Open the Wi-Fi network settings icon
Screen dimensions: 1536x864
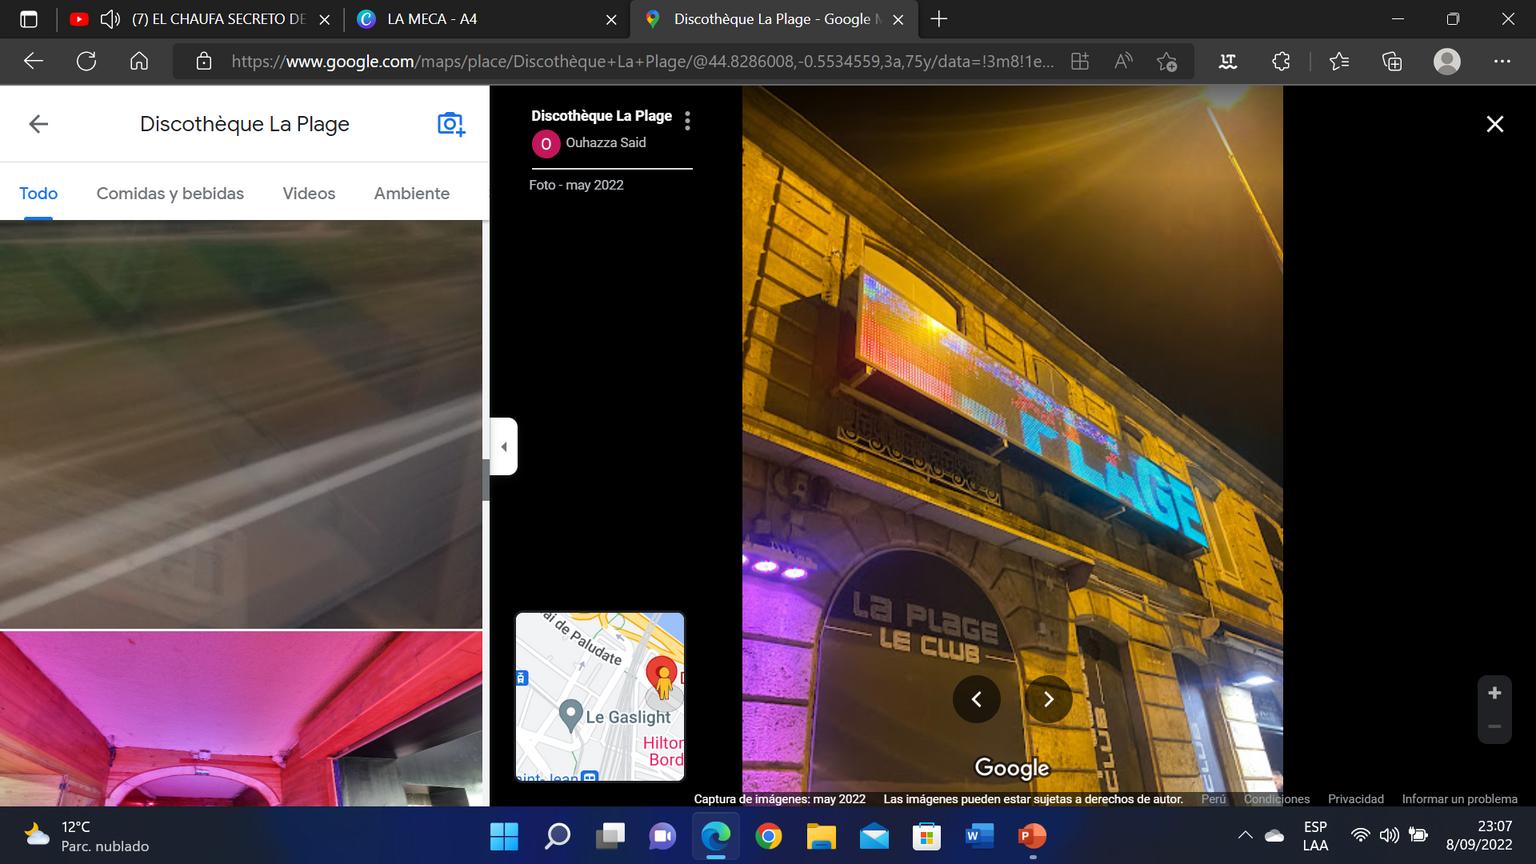tap(1360, 836)
